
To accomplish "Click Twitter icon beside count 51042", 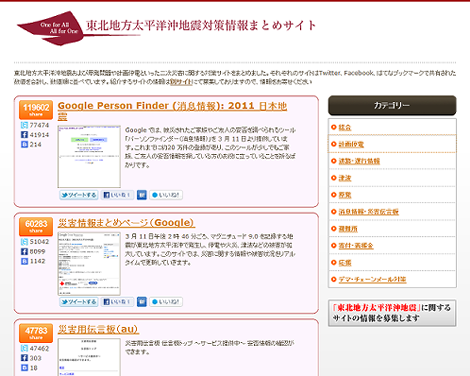I will pos(24,242).
